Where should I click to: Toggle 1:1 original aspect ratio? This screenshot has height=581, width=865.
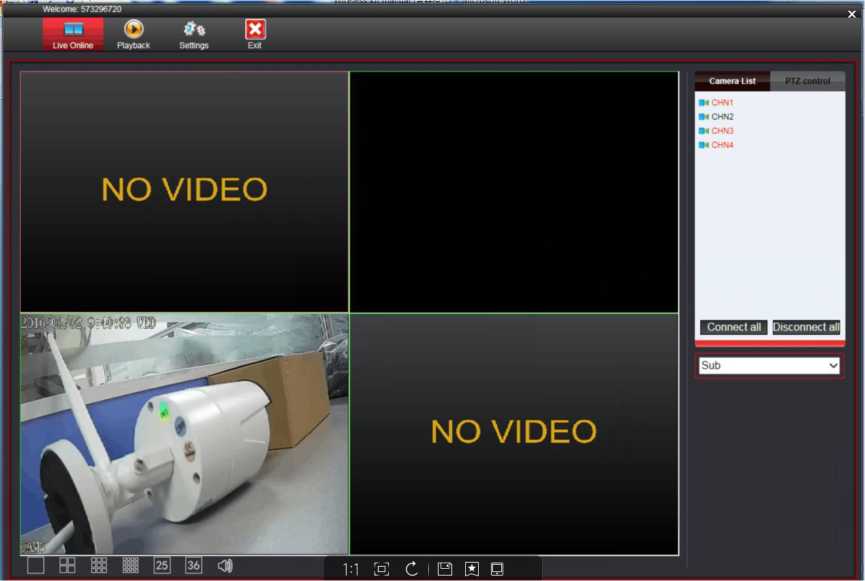[x=351, y=569]
